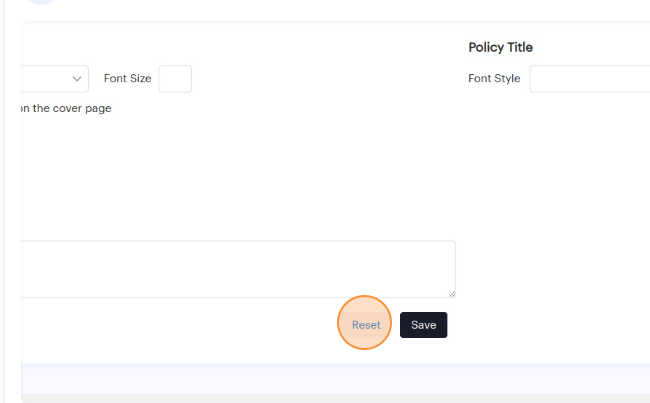Select the Policy Title heading
The image size is (650, 403).
tap(500, 47)
